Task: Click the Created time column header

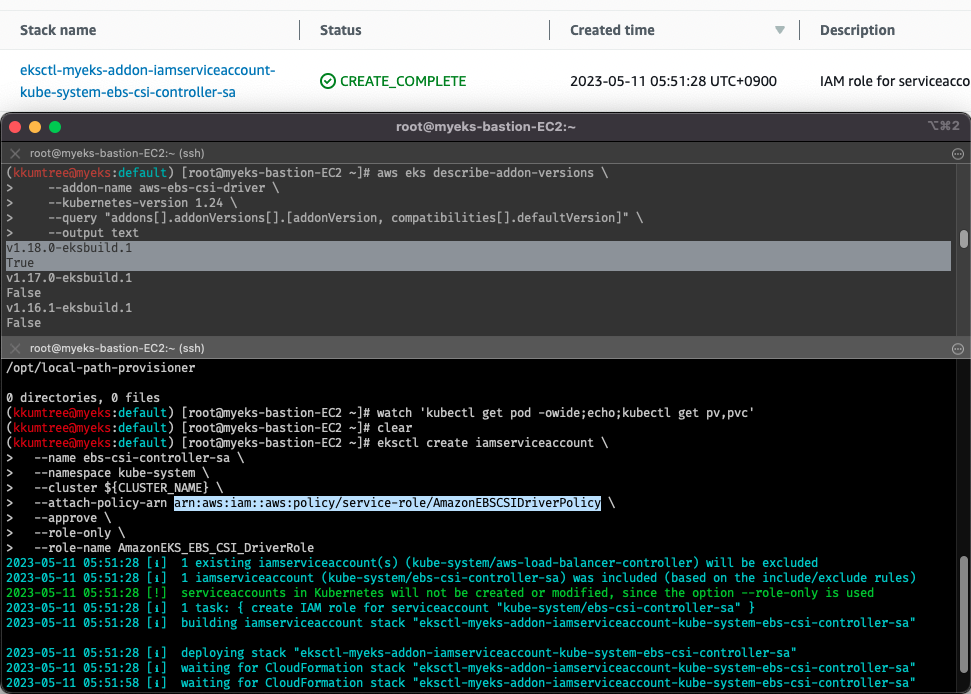Action: point(612,30)
